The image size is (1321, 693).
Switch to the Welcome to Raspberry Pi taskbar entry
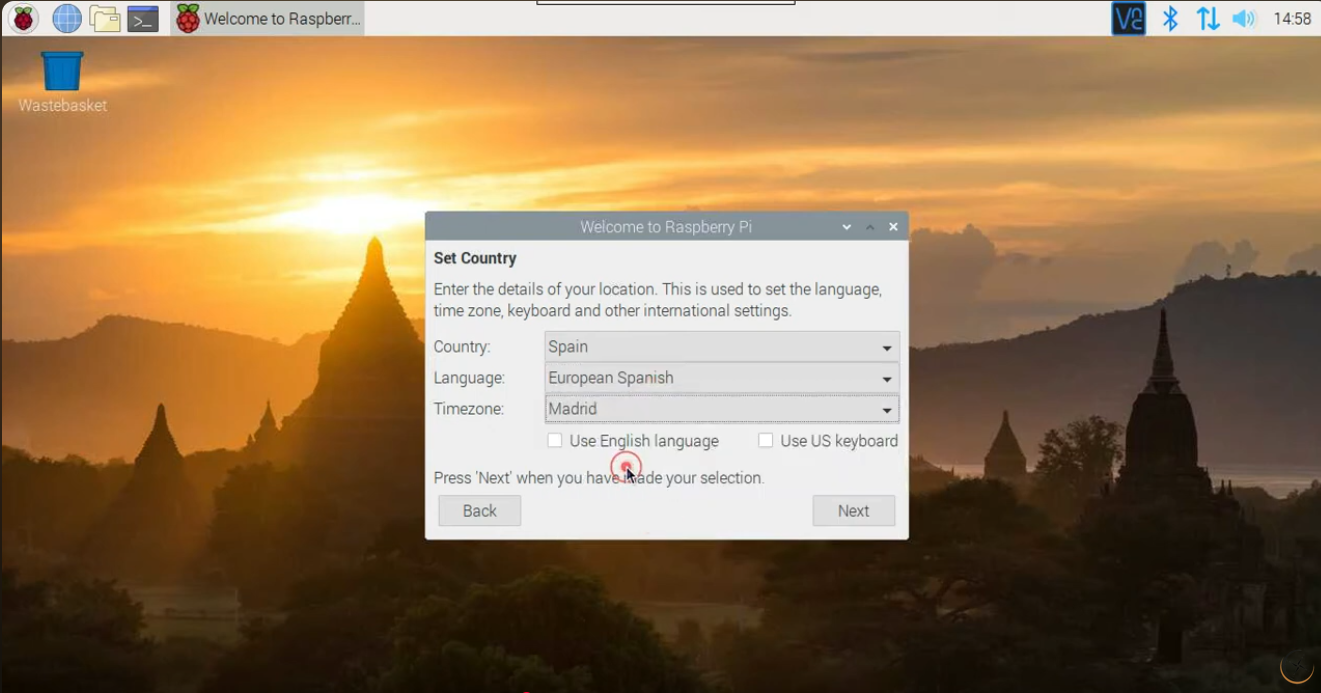tap(268, 18)
